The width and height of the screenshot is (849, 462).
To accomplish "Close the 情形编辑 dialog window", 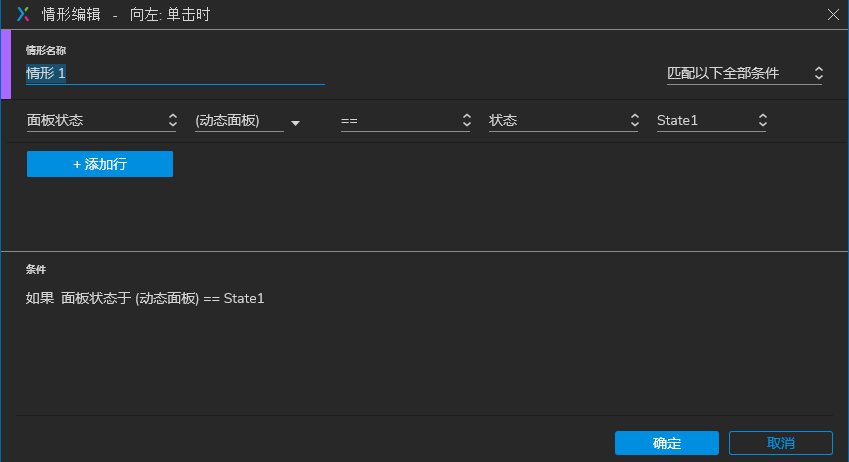I will (833, 15).
